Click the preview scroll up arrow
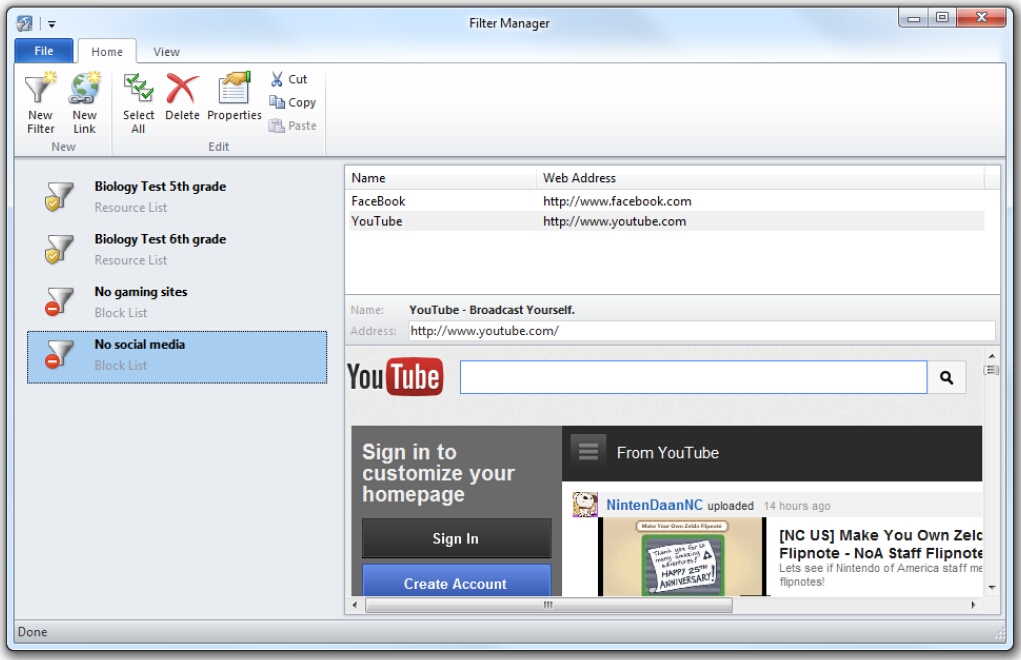 tap(992, 356)
